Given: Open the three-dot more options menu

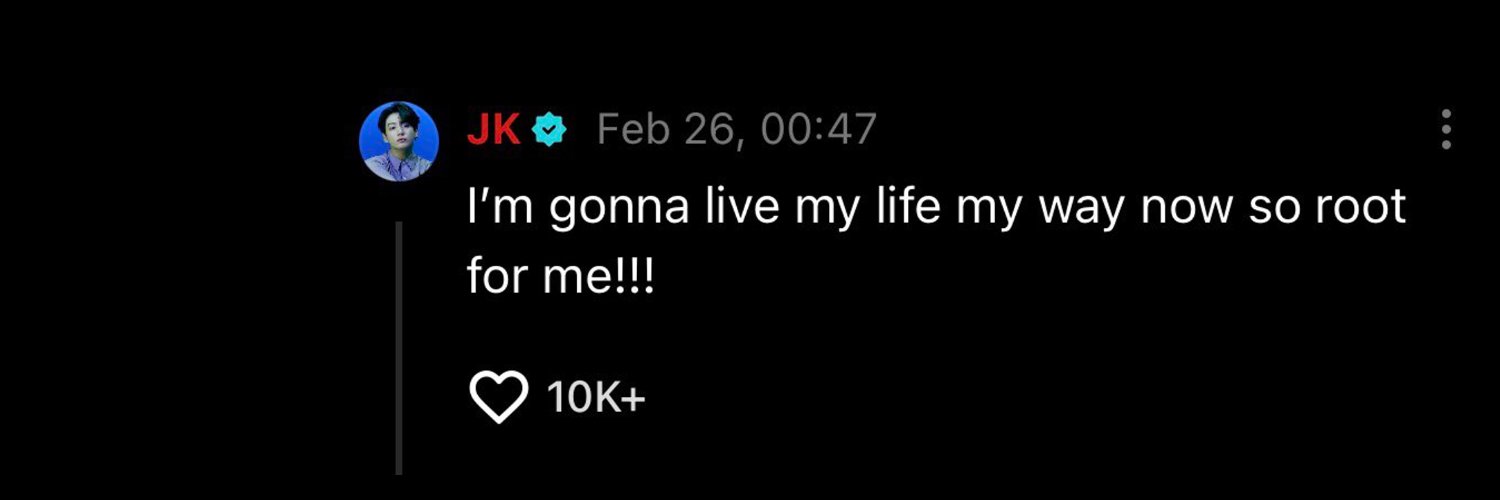Looking at the screenshot, I should click(1445, 130).
